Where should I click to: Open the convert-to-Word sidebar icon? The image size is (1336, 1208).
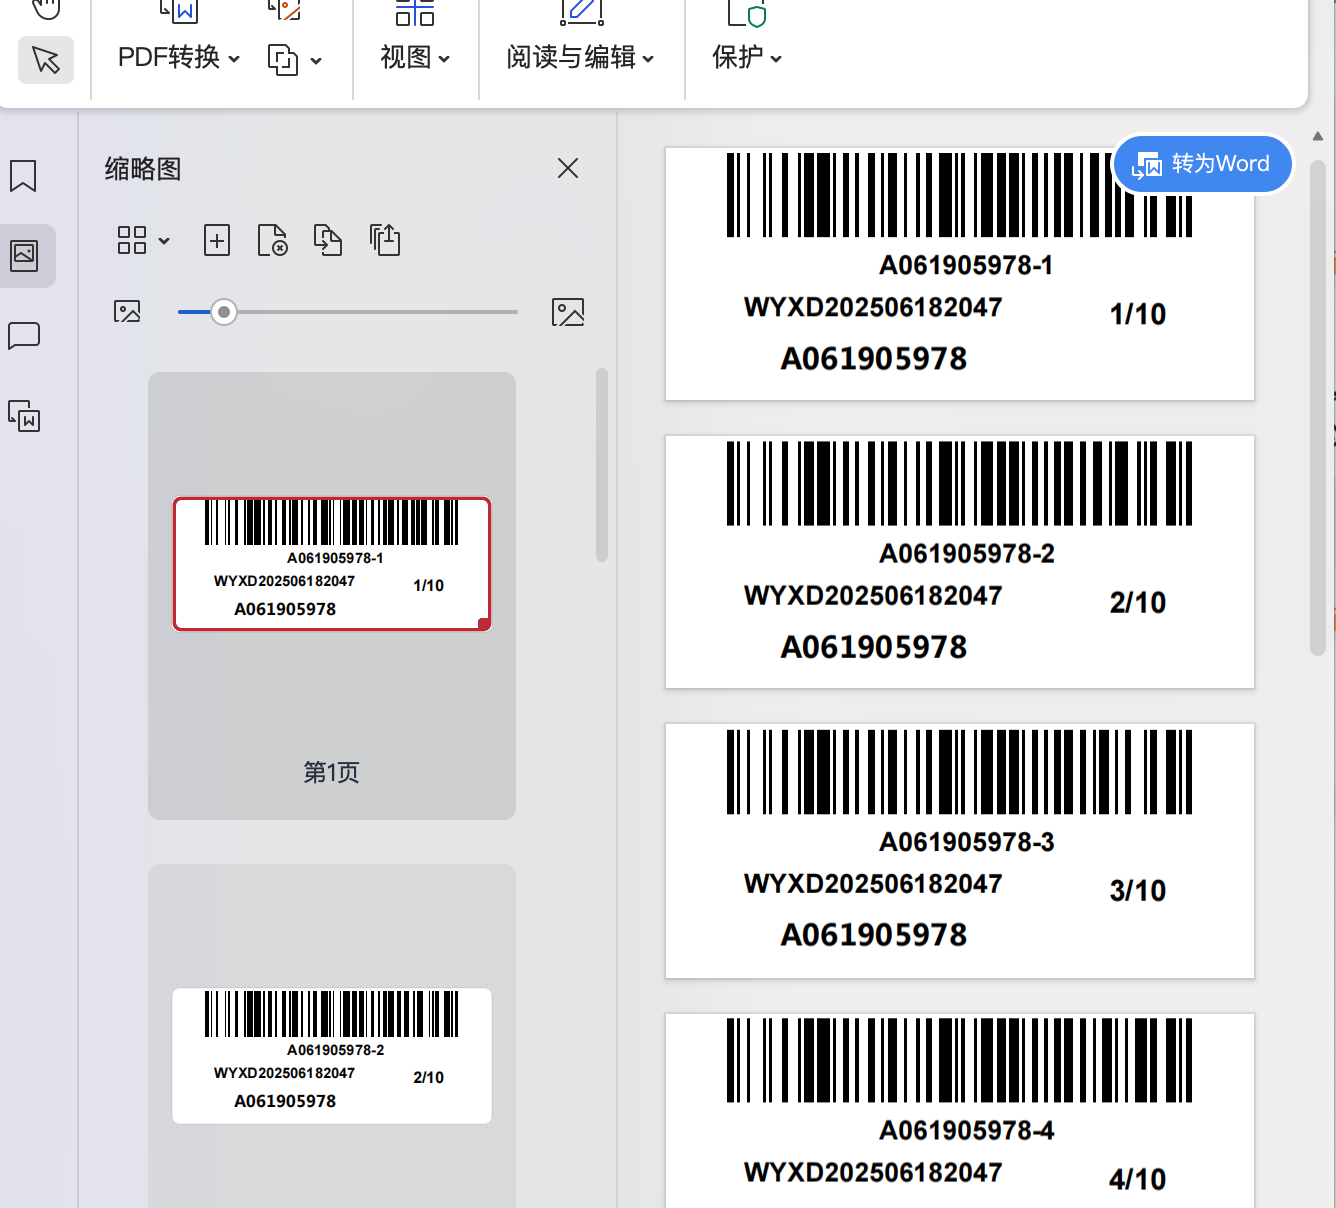point(24,416)
